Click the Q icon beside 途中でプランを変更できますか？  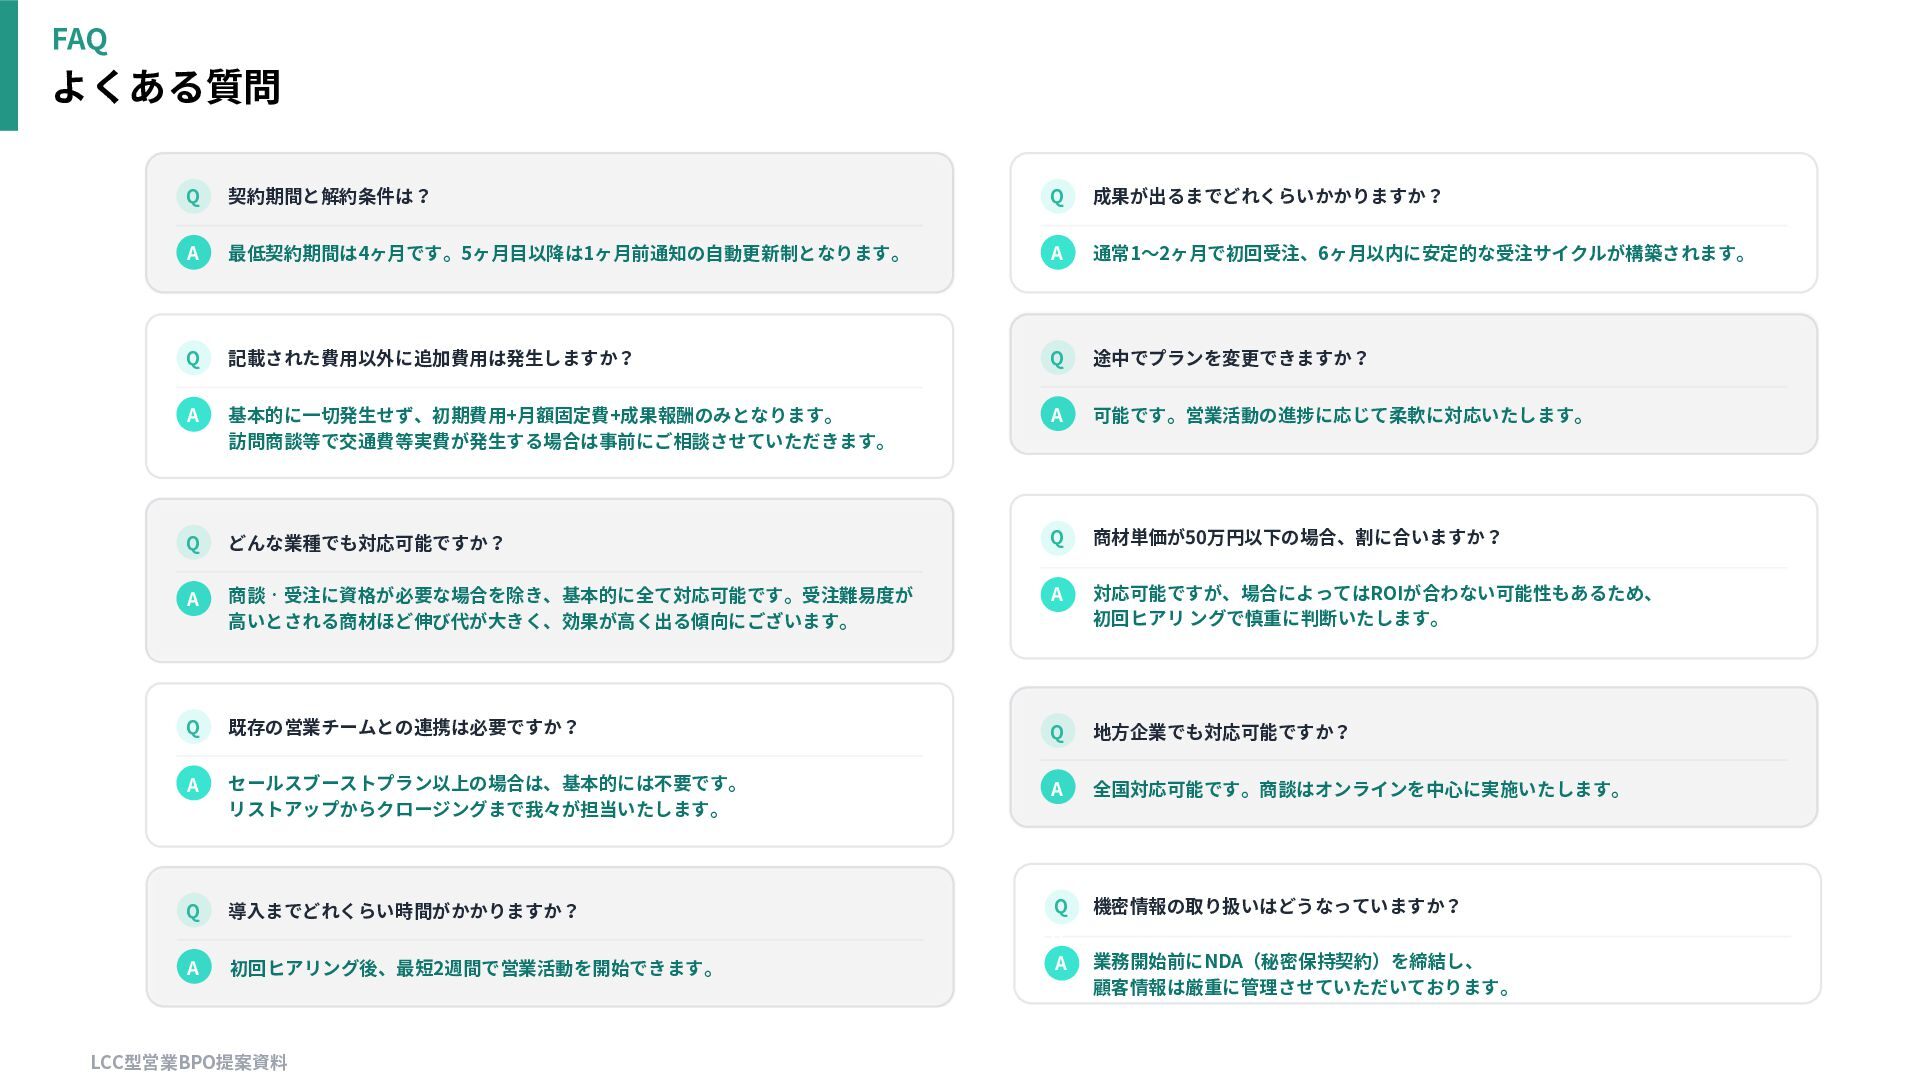pyautogui.click(x=1057, y=358)
